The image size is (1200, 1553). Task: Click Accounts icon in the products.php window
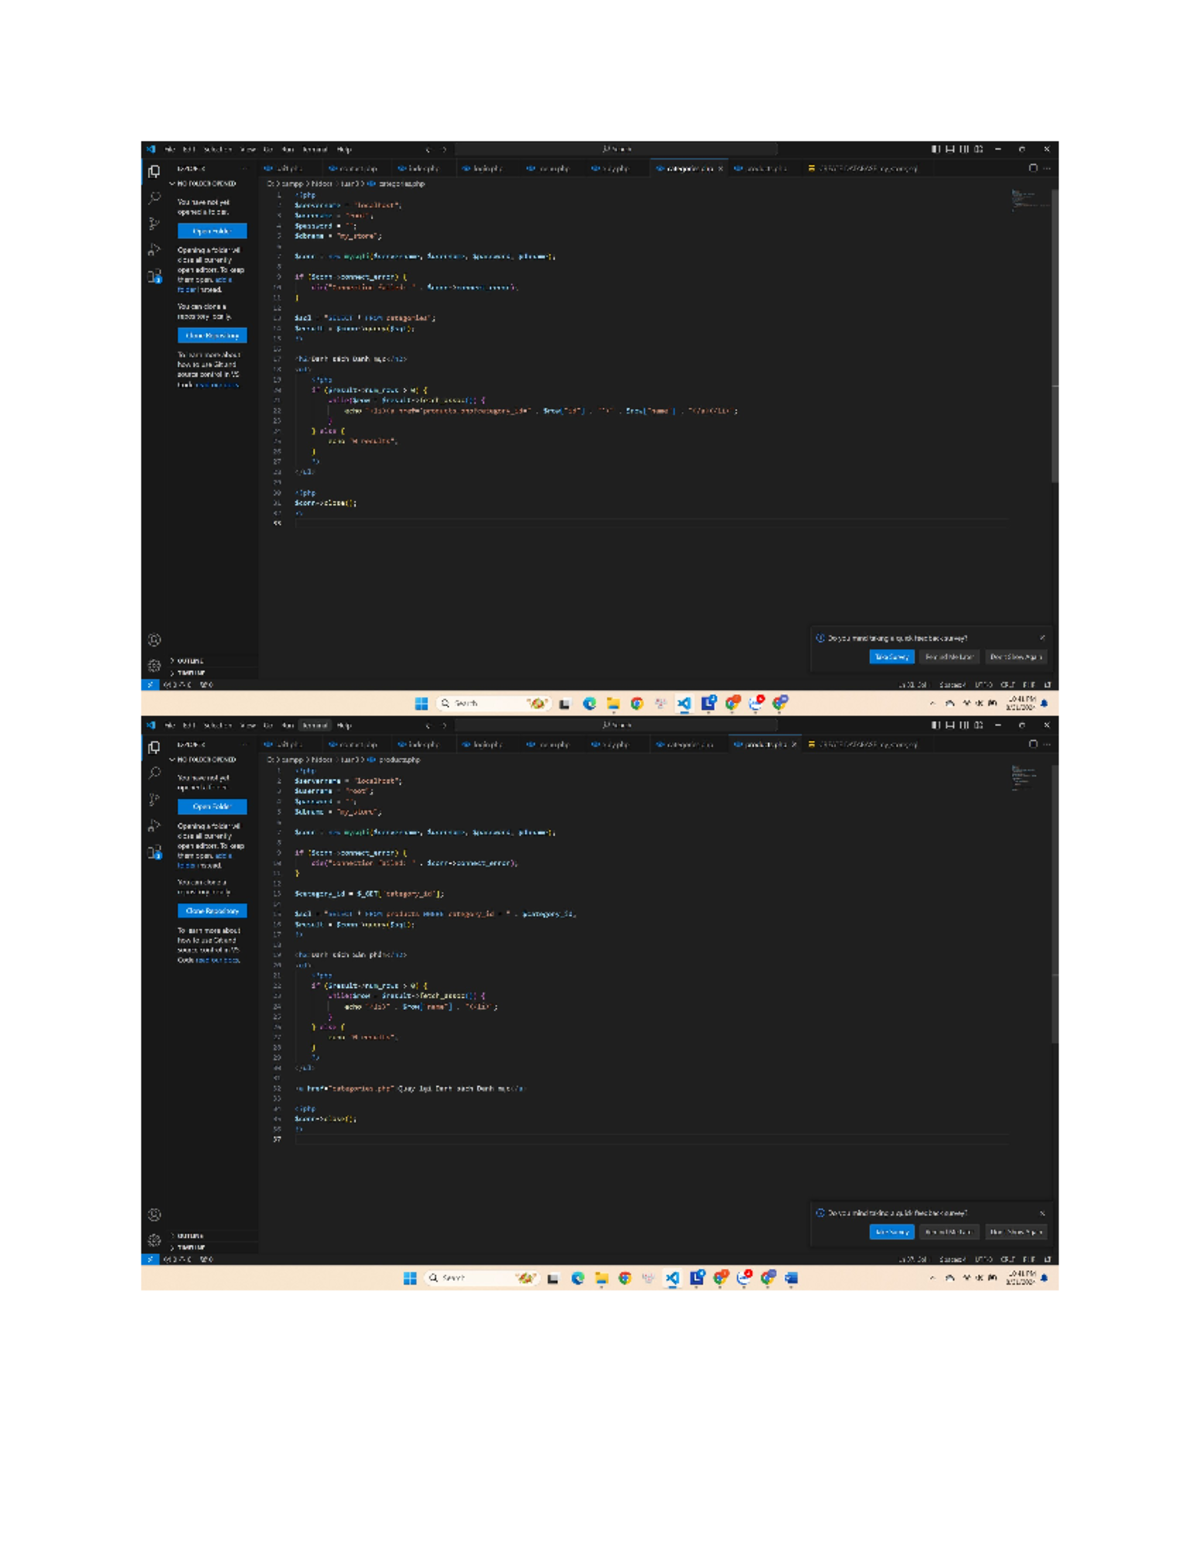154,1215
